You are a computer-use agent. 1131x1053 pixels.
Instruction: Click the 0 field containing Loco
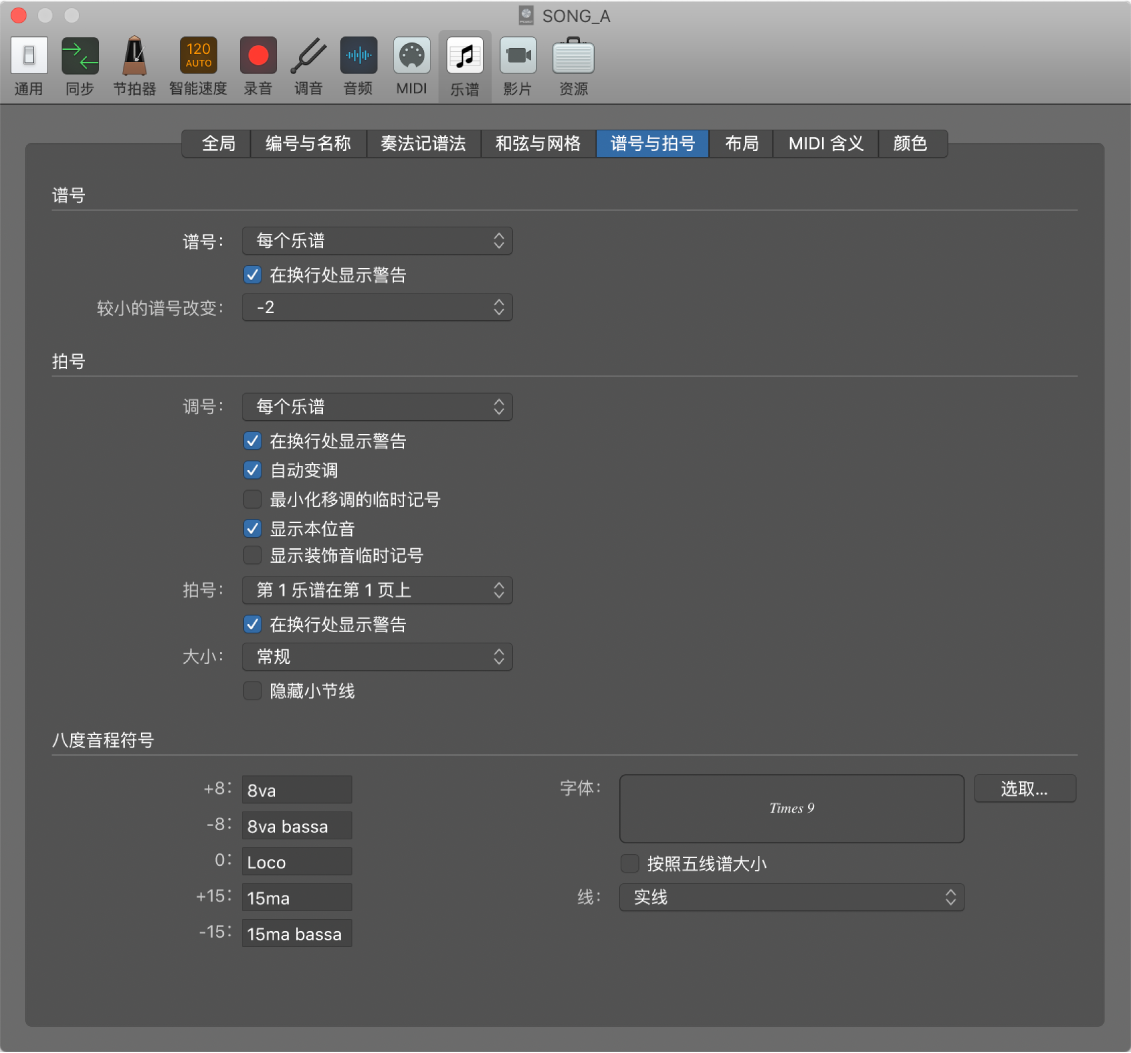pos(297,862)
